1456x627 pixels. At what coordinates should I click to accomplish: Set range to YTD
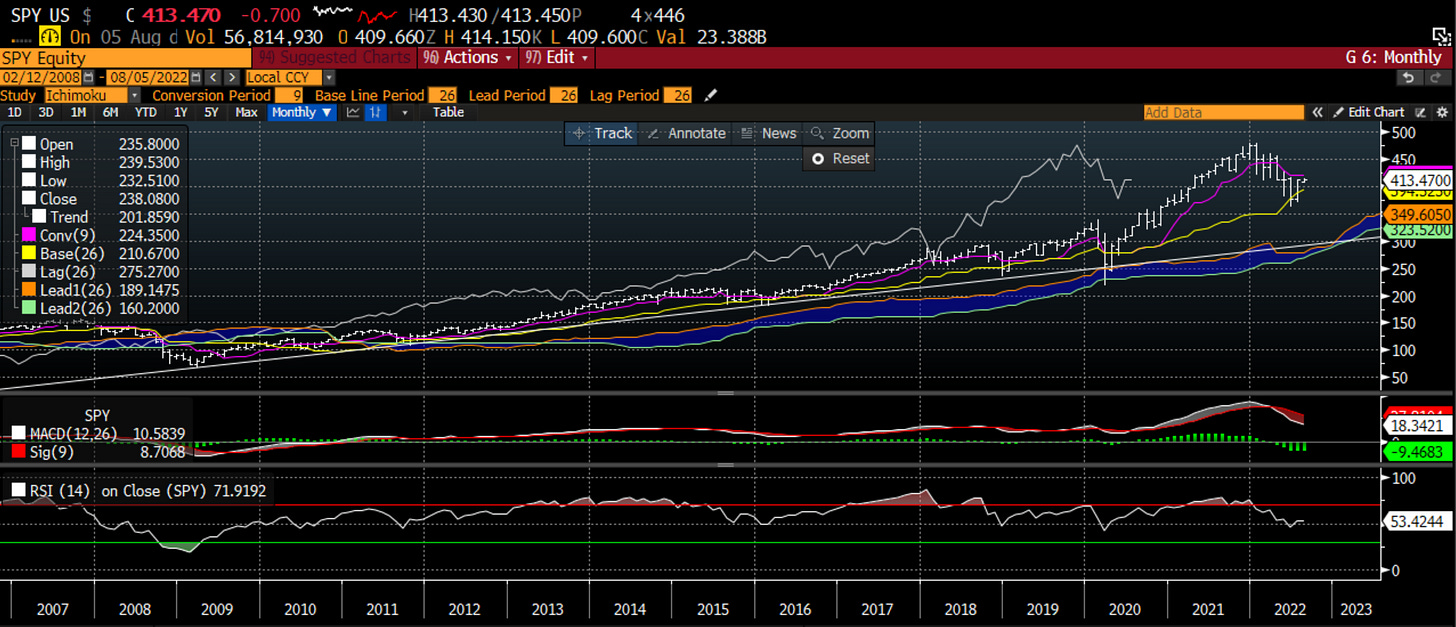pos(145,113)
